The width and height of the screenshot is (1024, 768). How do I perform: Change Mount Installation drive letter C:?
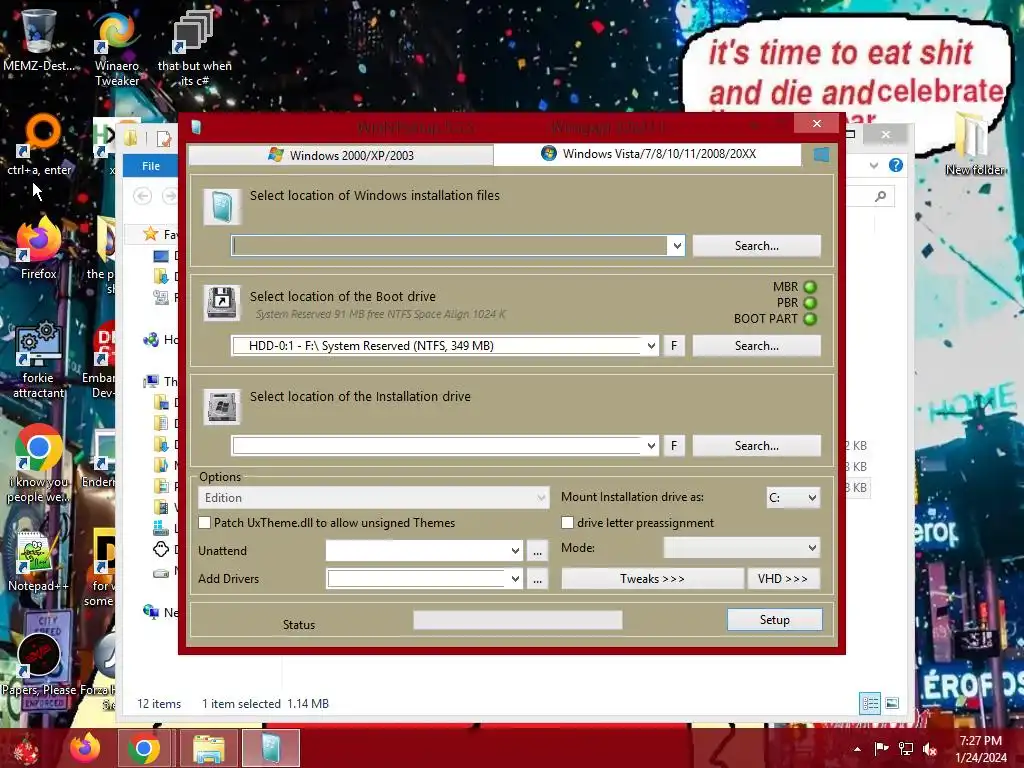tap(793, 498)
